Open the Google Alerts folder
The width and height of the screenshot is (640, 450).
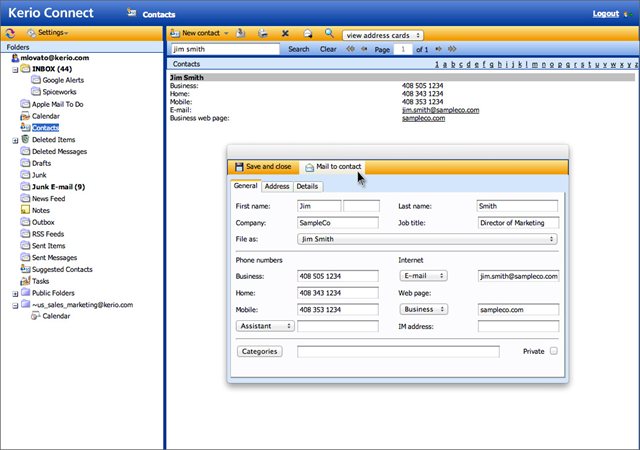pos(63,80)
